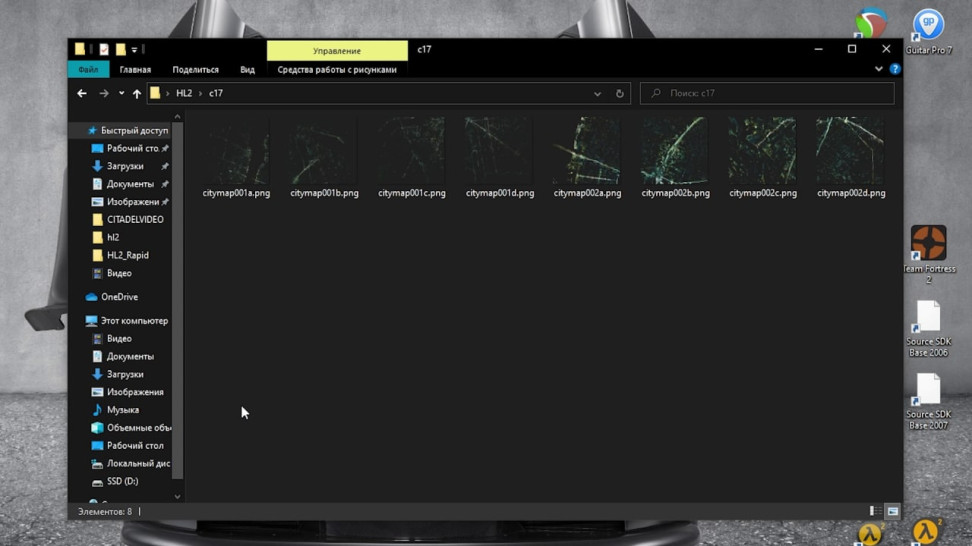Switch to details view icon in status bar
972x546 pixels.
875,511
